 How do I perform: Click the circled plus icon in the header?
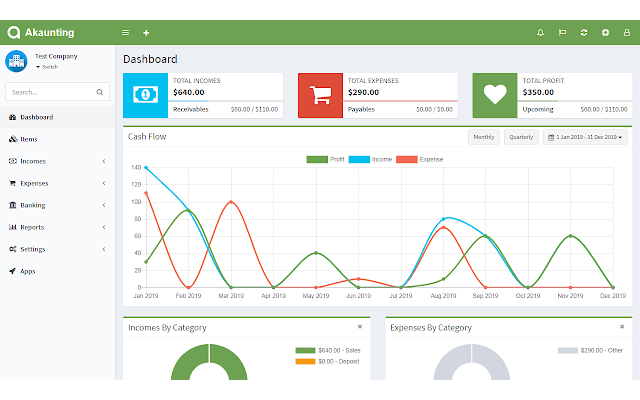[605, 32]
